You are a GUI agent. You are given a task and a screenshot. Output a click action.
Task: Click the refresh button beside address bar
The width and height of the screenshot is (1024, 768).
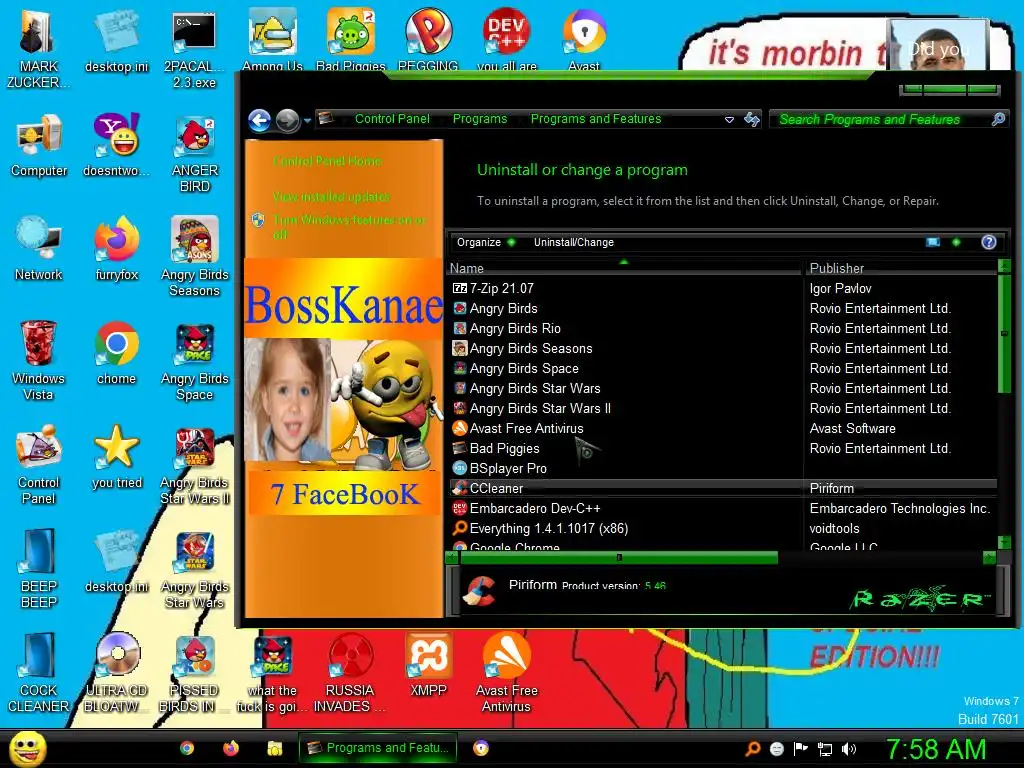[x=752, y=120]
